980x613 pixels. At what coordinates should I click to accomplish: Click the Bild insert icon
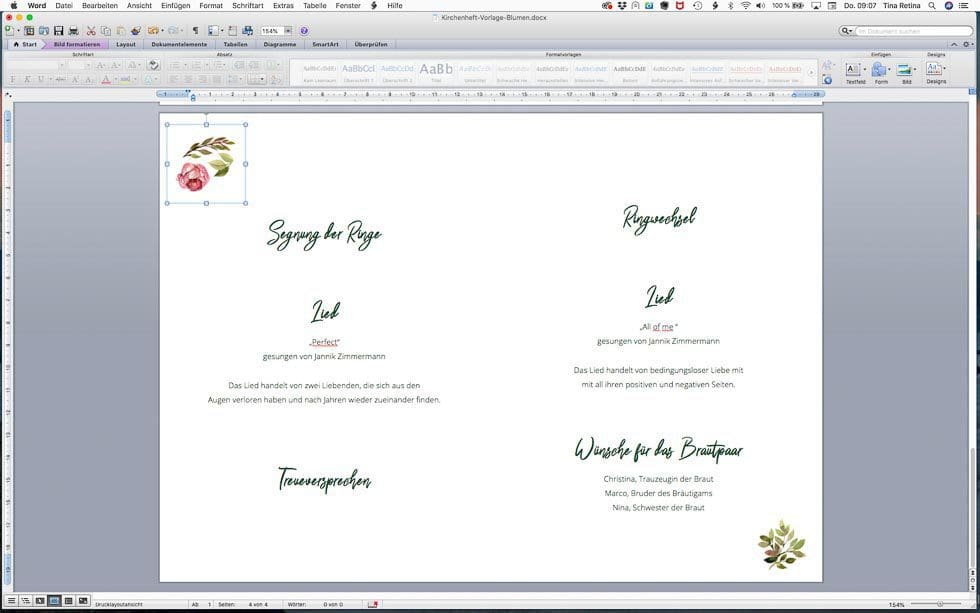(x=906, y=71)
